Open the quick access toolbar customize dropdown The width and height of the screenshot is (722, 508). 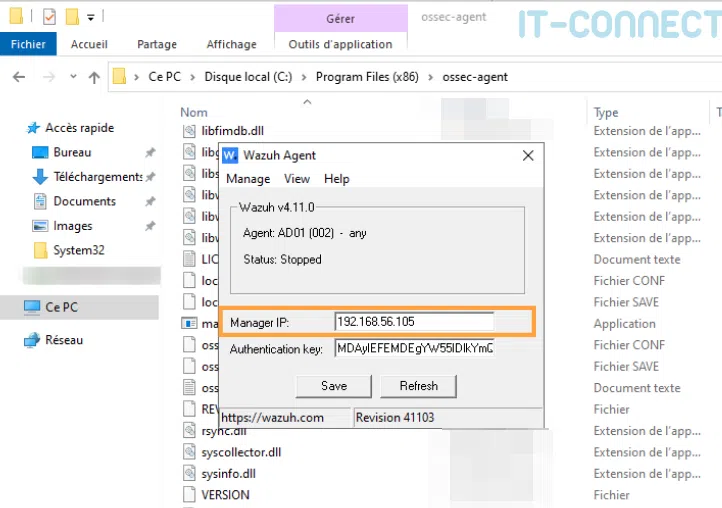pyautogui.click(x=91, y=18)
